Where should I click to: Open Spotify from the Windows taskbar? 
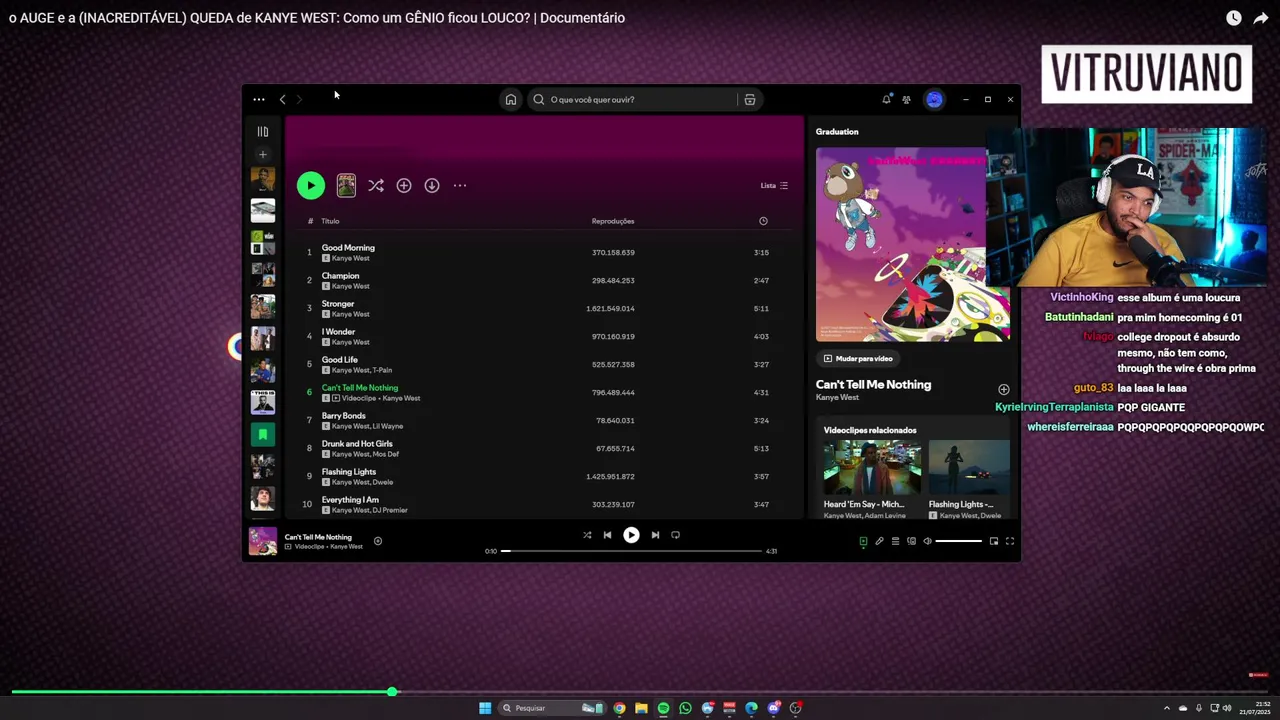click(663, 708)
